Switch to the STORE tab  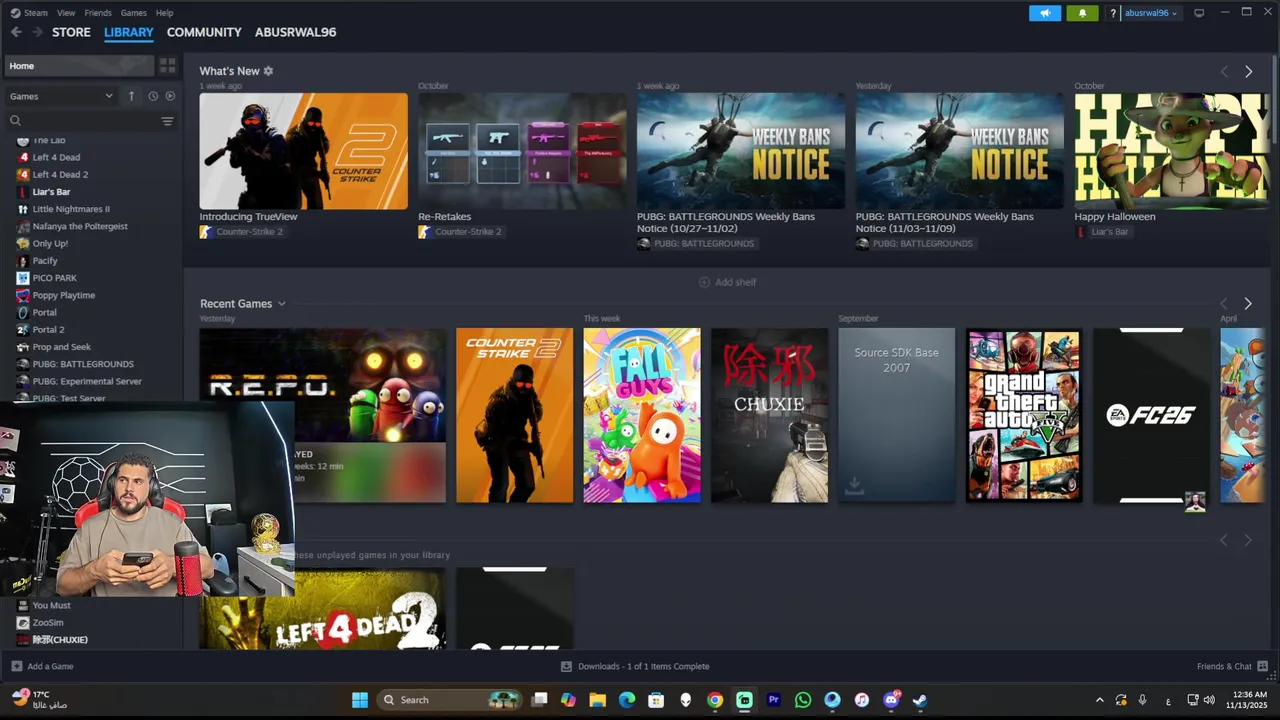[x=71, y=32]
